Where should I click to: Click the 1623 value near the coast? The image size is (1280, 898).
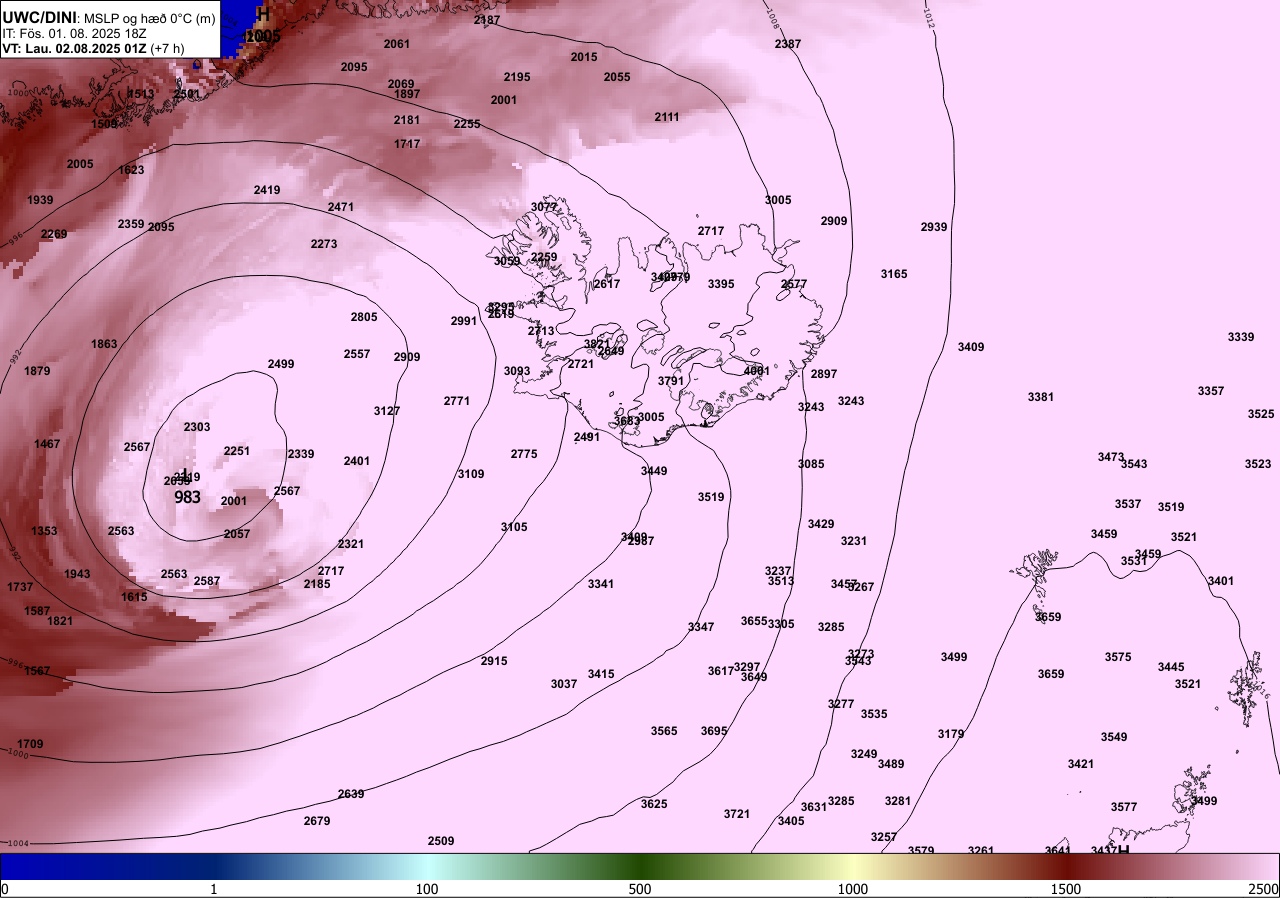click(131, 170)
